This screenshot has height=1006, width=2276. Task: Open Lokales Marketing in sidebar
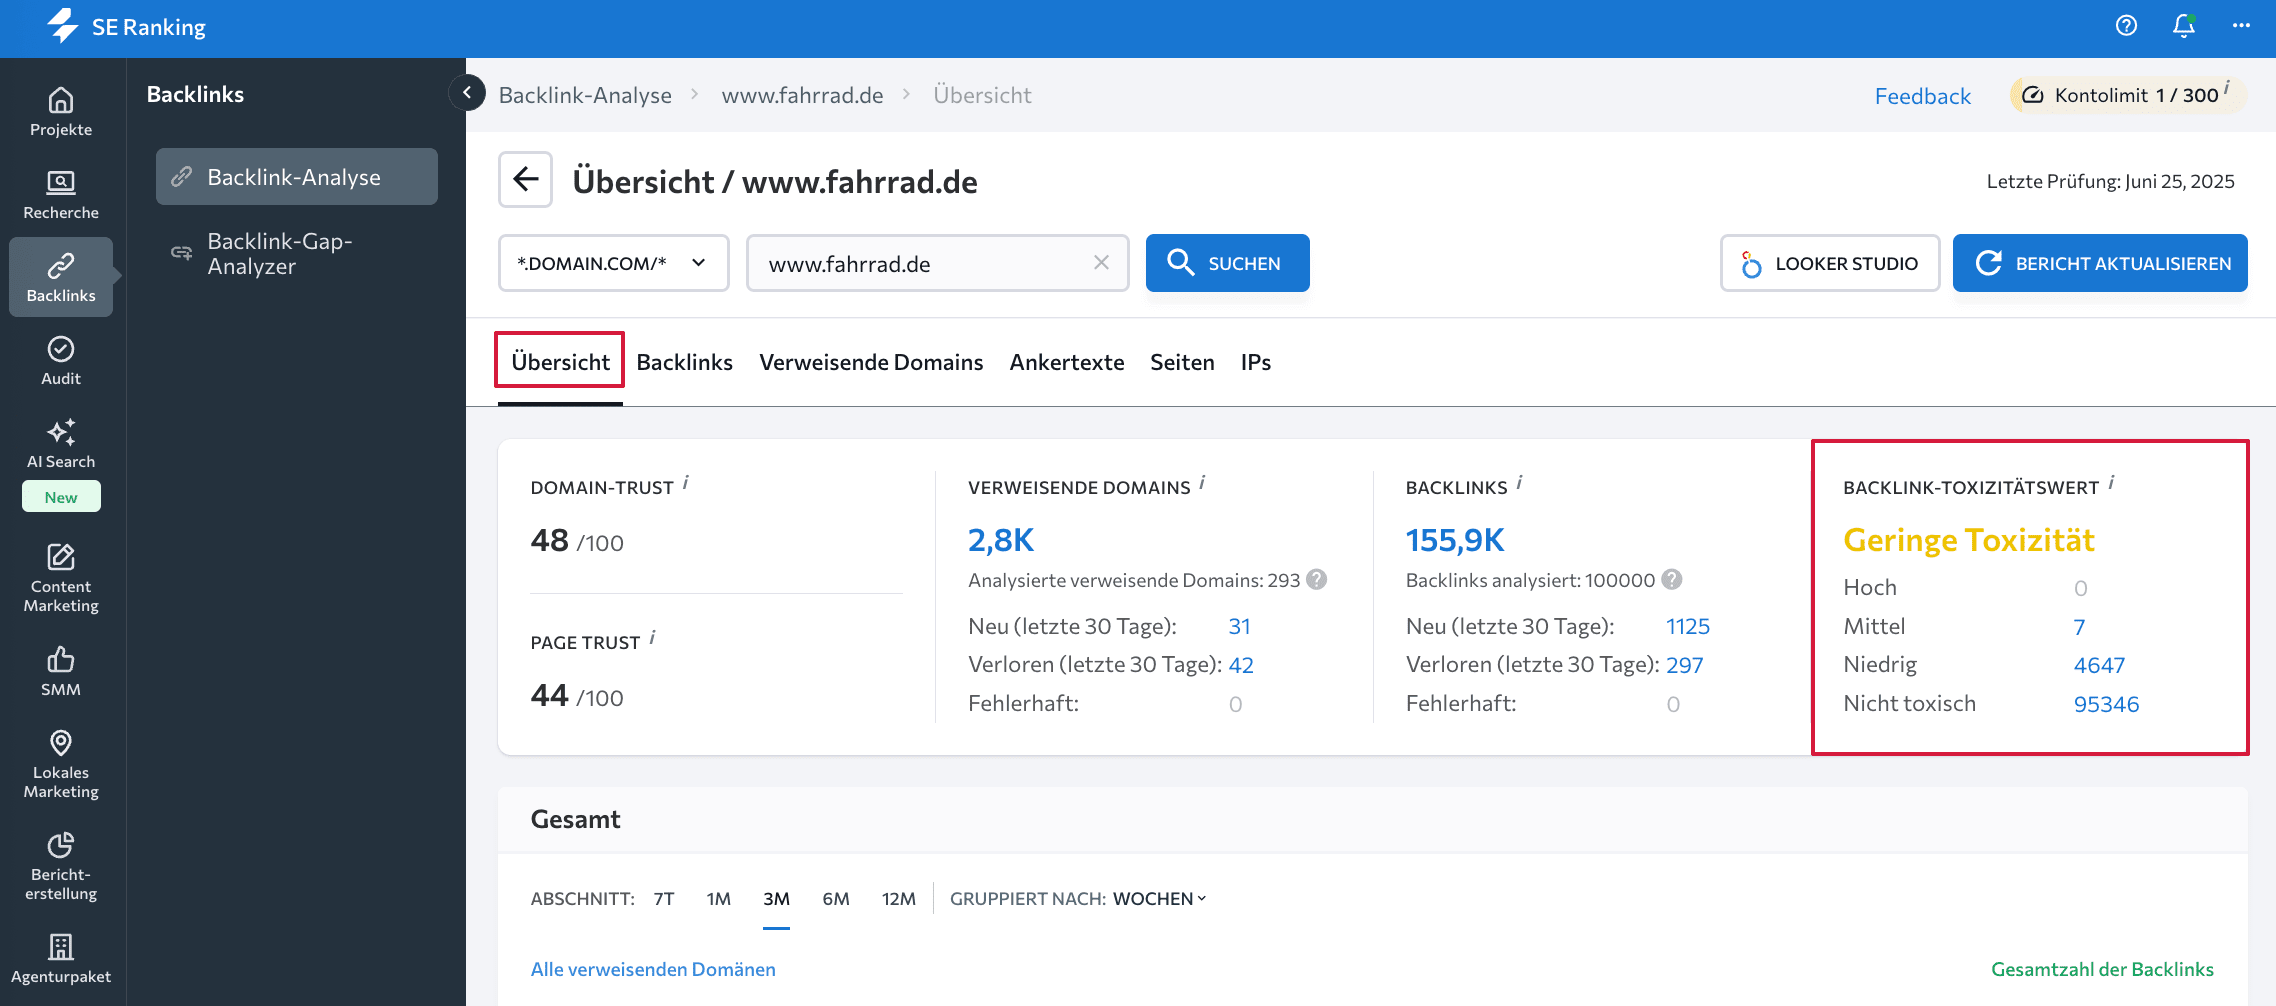[61, 765]
